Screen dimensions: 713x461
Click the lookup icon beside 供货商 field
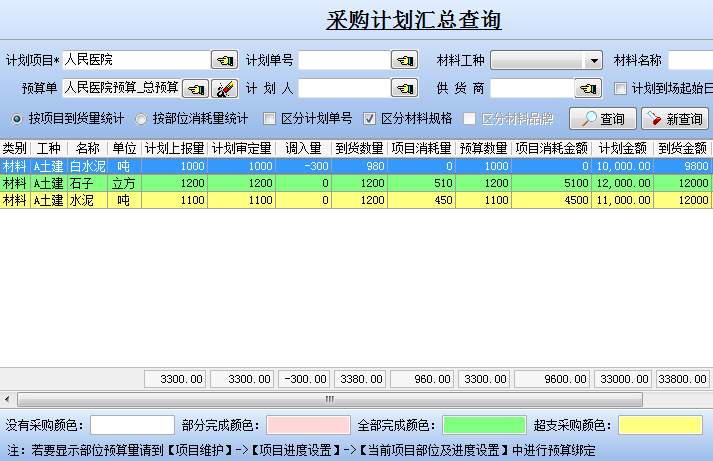(588, 89)
